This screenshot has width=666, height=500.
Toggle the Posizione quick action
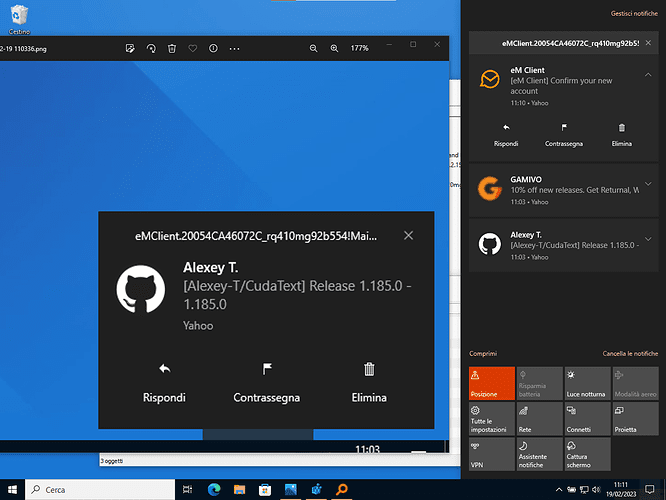point(492,383)
